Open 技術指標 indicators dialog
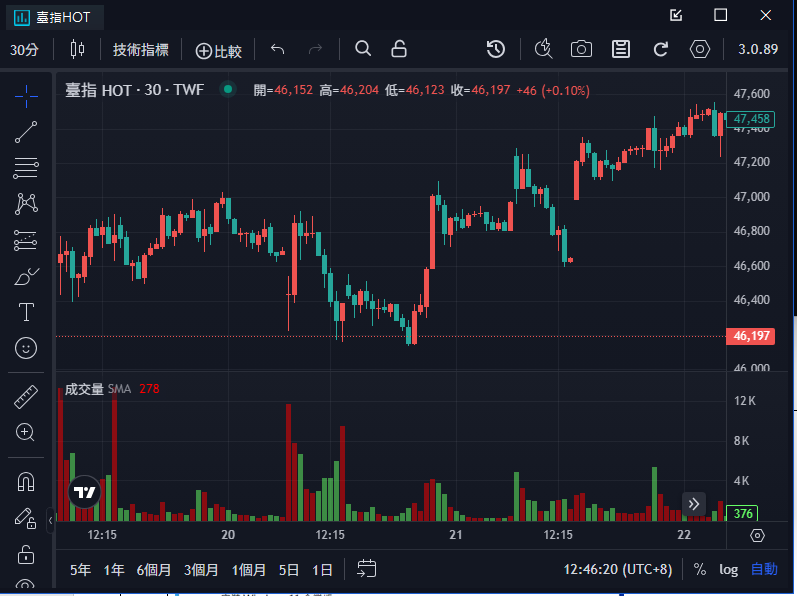This screenshot has height=596, width=797. [x=141, y=50]
